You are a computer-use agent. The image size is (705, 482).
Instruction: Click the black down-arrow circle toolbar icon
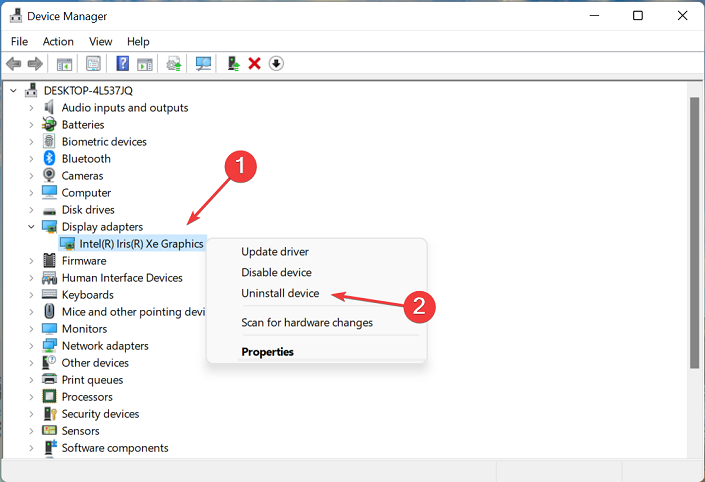pos(276,64)
